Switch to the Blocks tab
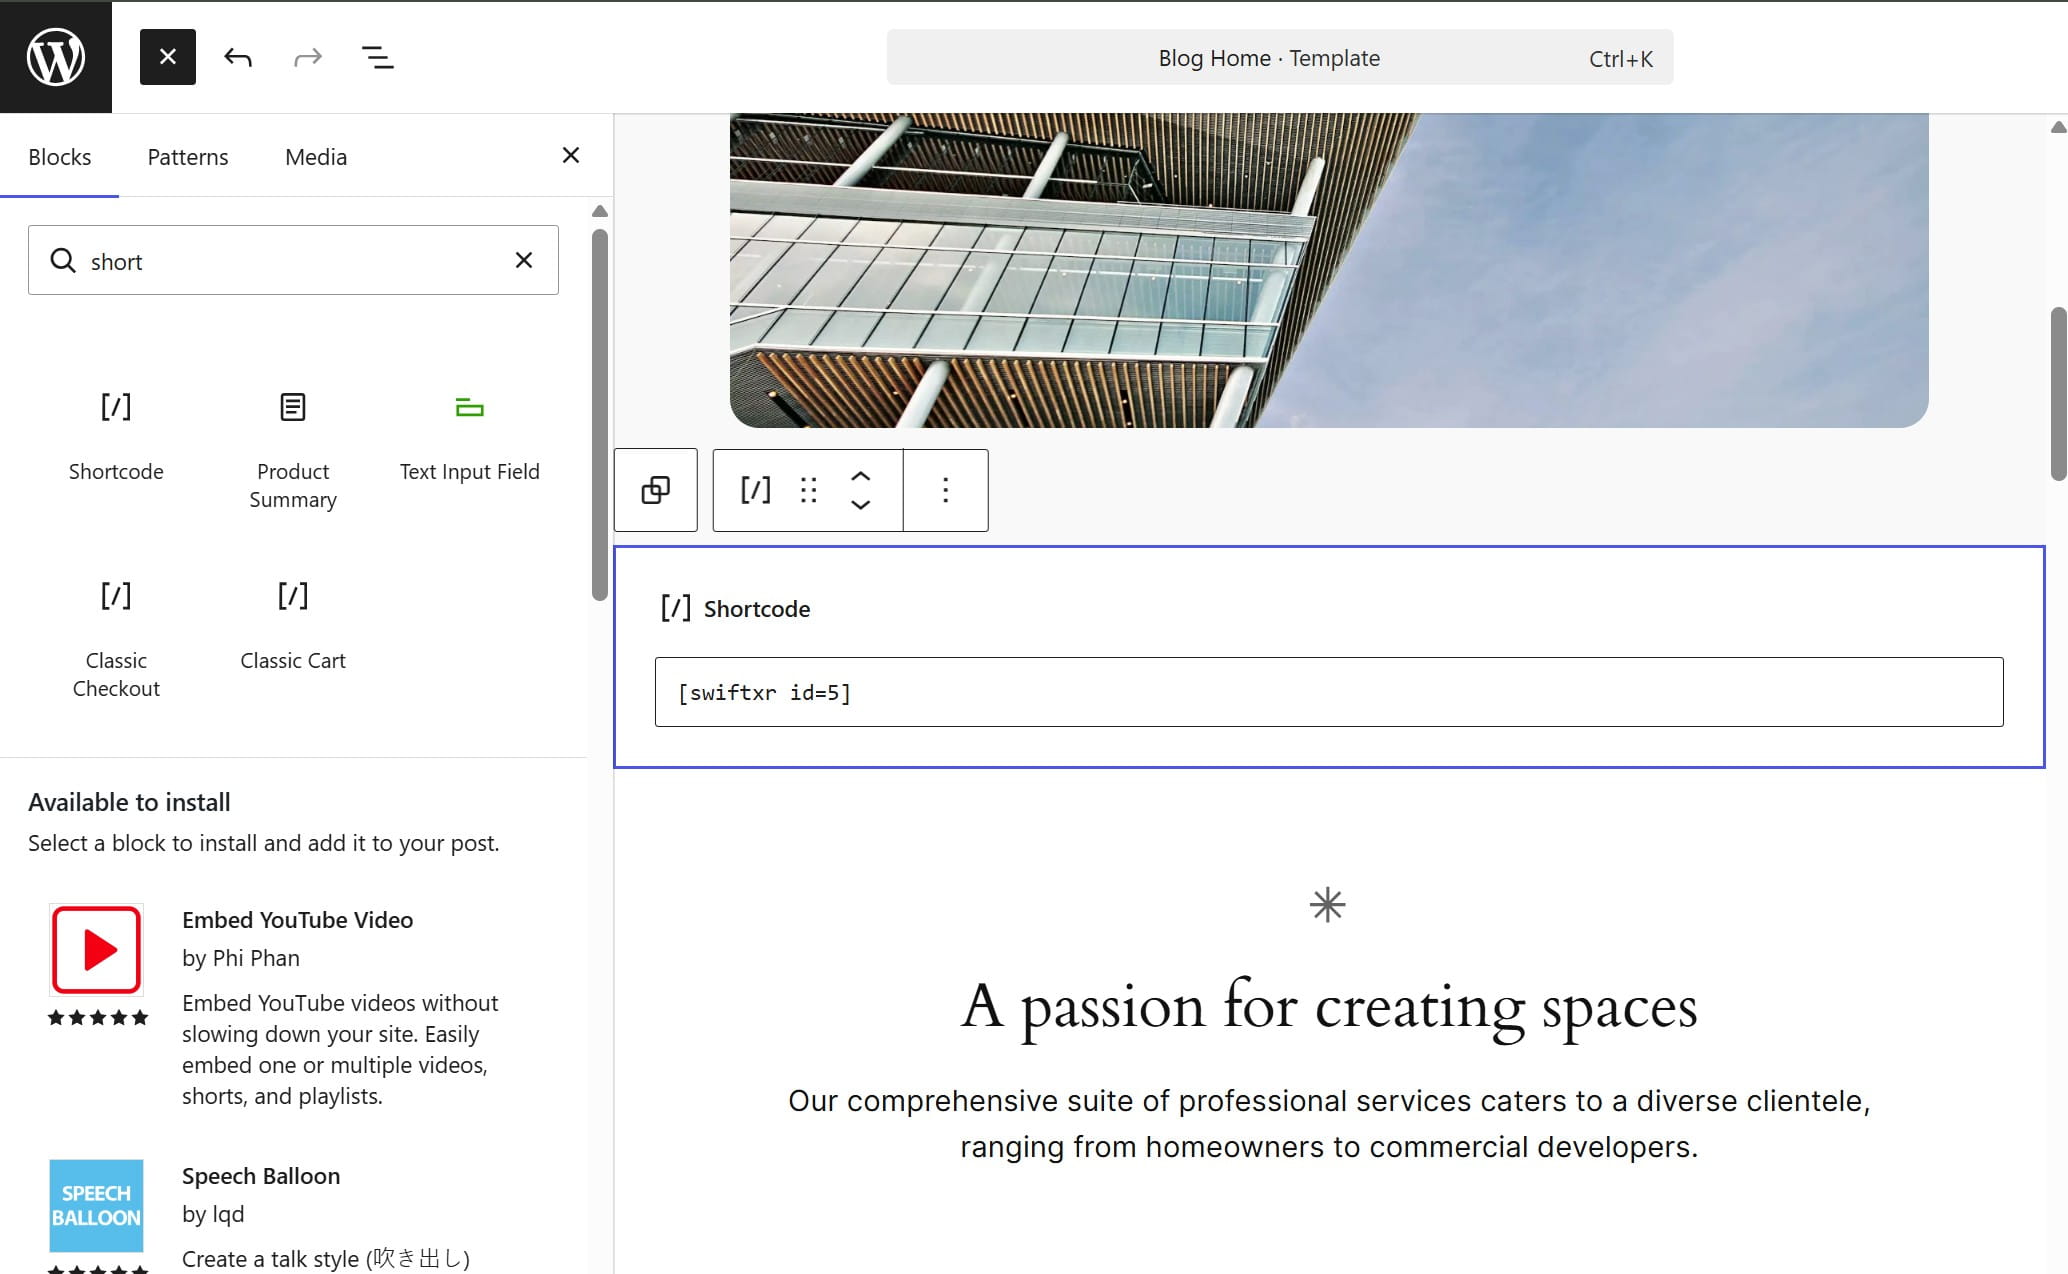This screenshot has width=2068, height=1274. click(60, 157)
